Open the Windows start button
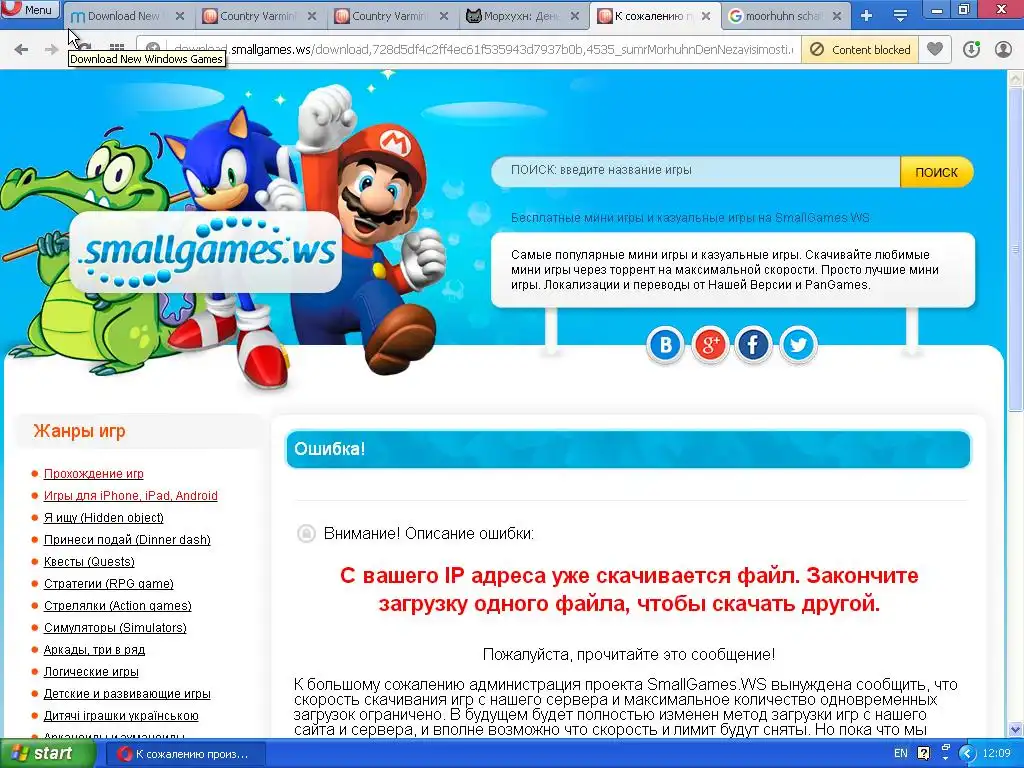The image size is (1024, 768). click(46, 754)
